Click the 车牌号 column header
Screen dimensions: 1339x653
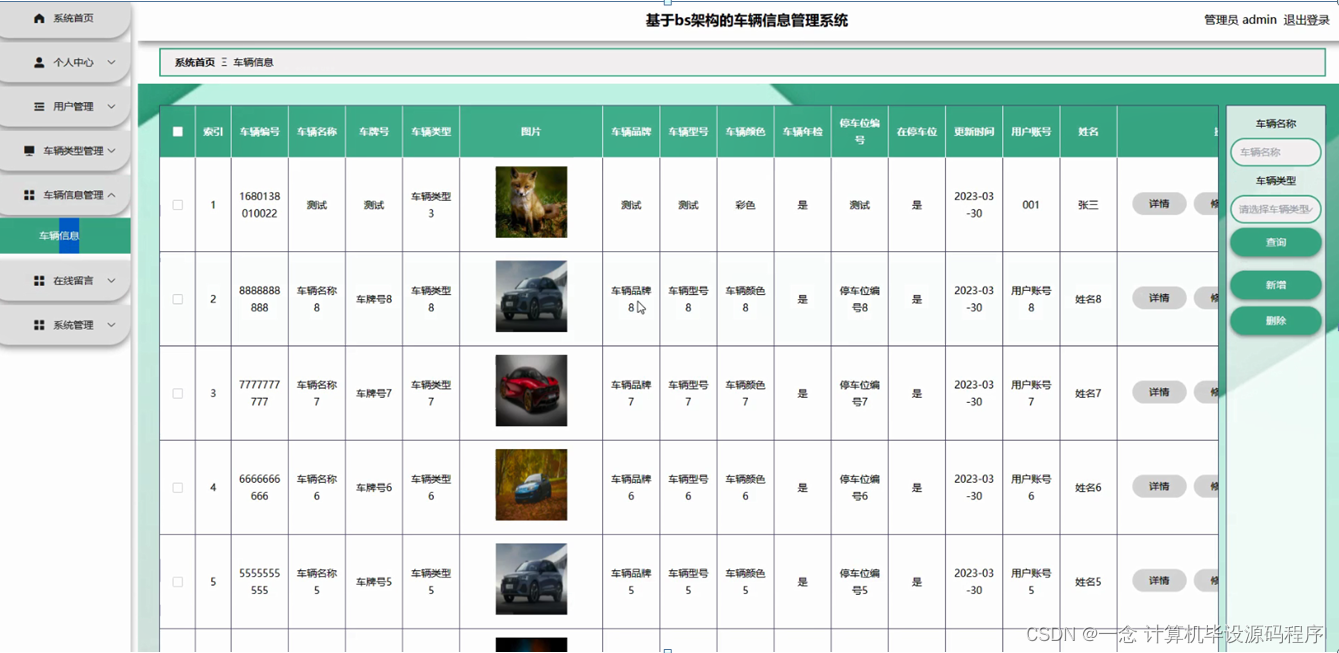pos(374,132)
